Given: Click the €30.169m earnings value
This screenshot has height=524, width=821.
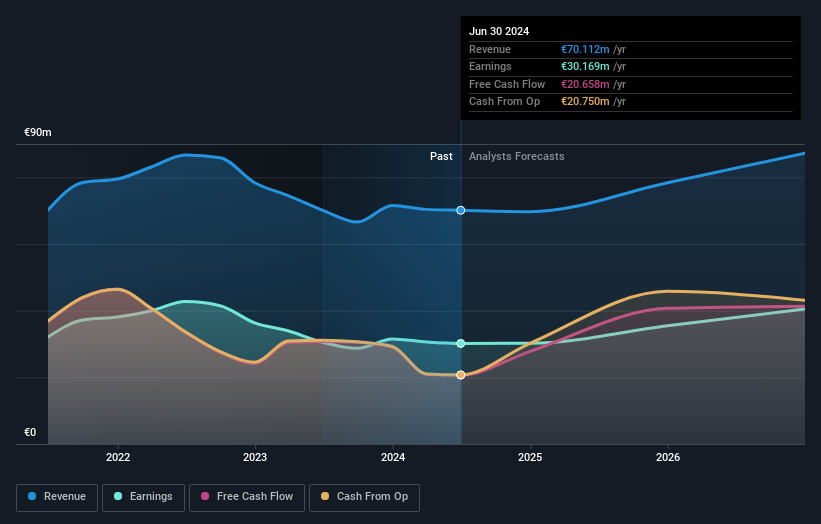Looking at the screenshot, I should 585,66.
